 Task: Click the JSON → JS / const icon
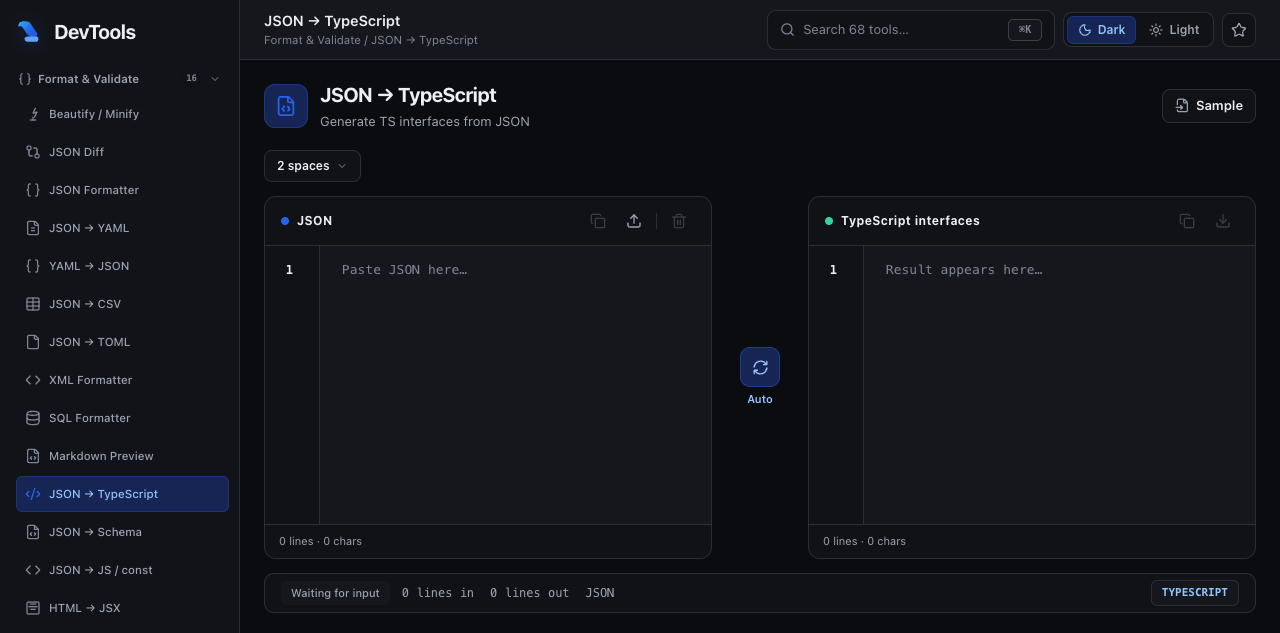(32, 570)
